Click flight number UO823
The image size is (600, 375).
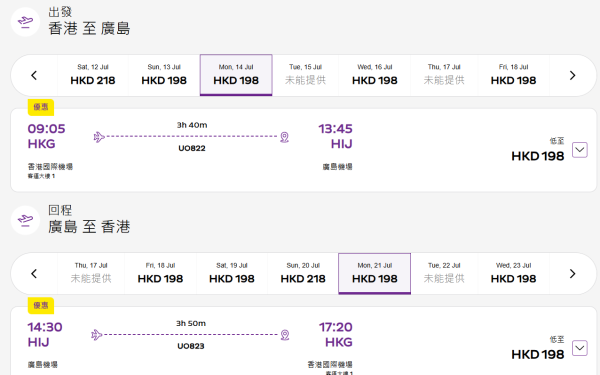pos(191,346)
